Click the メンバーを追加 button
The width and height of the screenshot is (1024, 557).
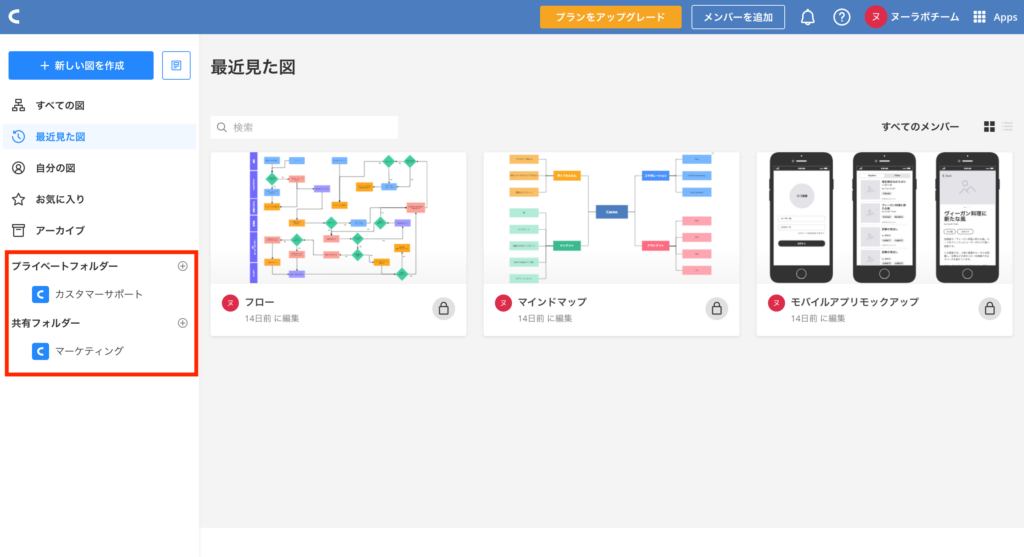pyautogui.click(x=737, y=17)
